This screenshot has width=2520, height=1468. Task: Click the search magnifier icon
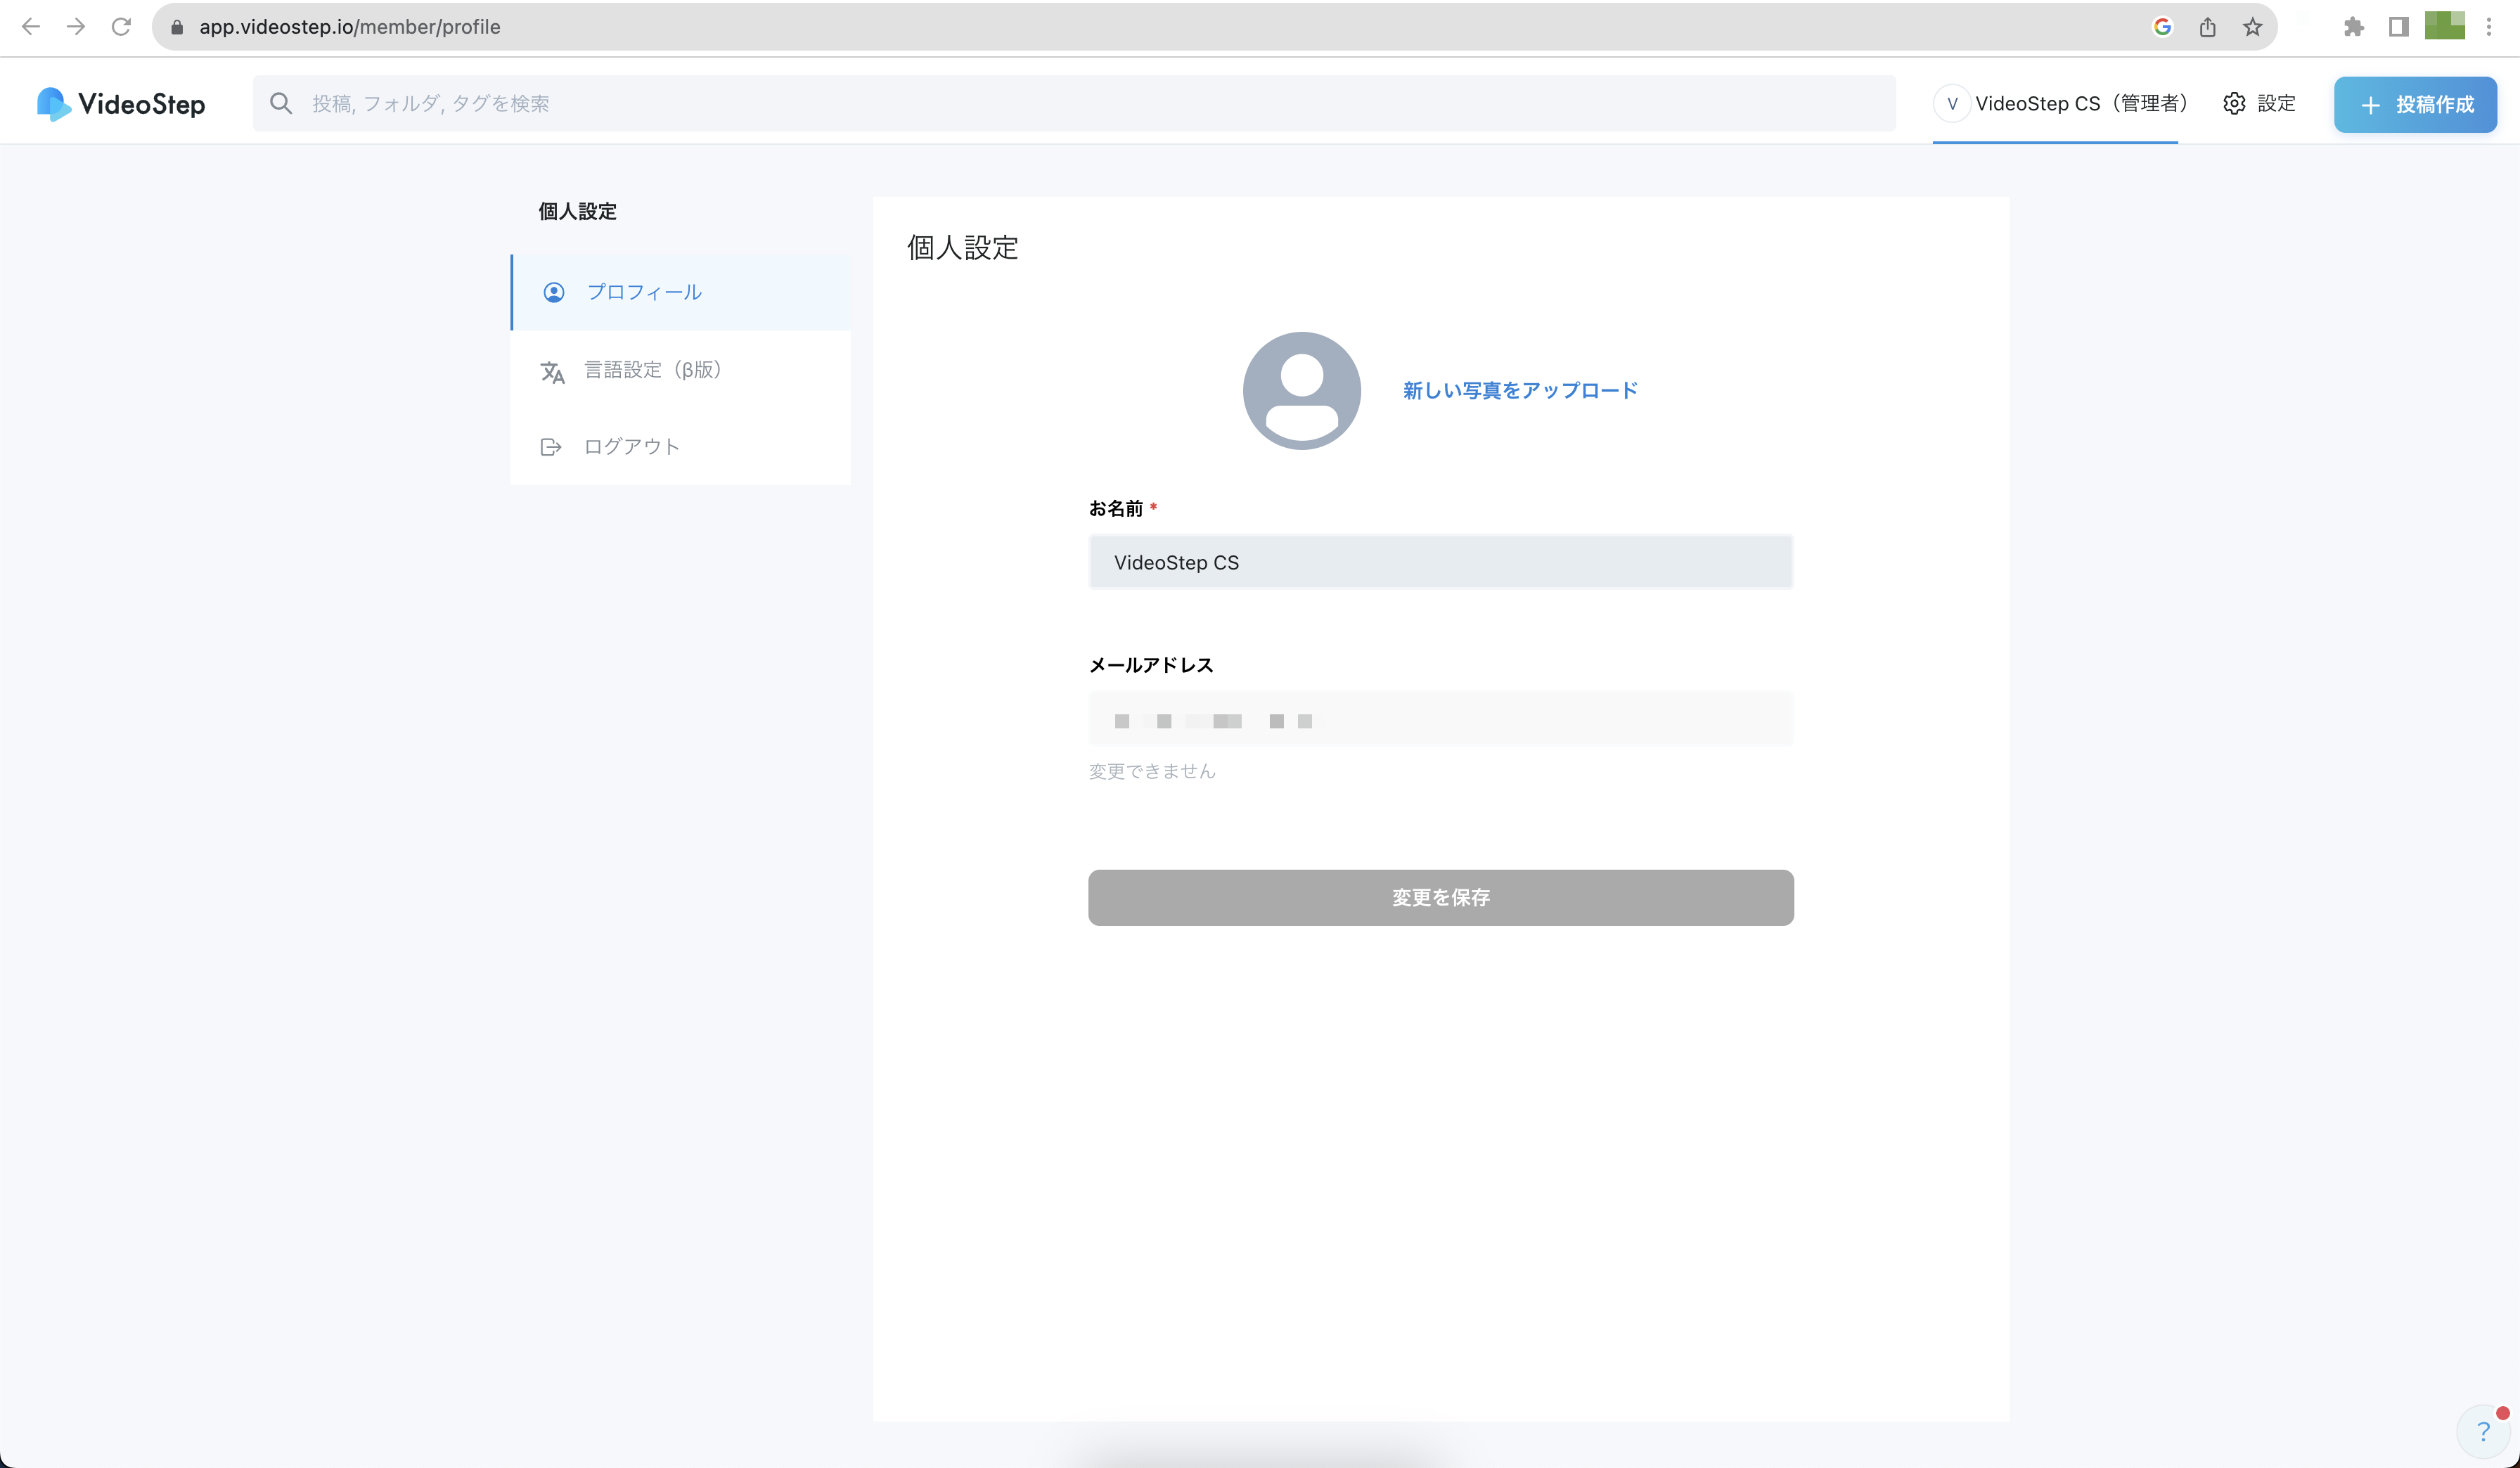pyautogui.click(x=281, y=103)
